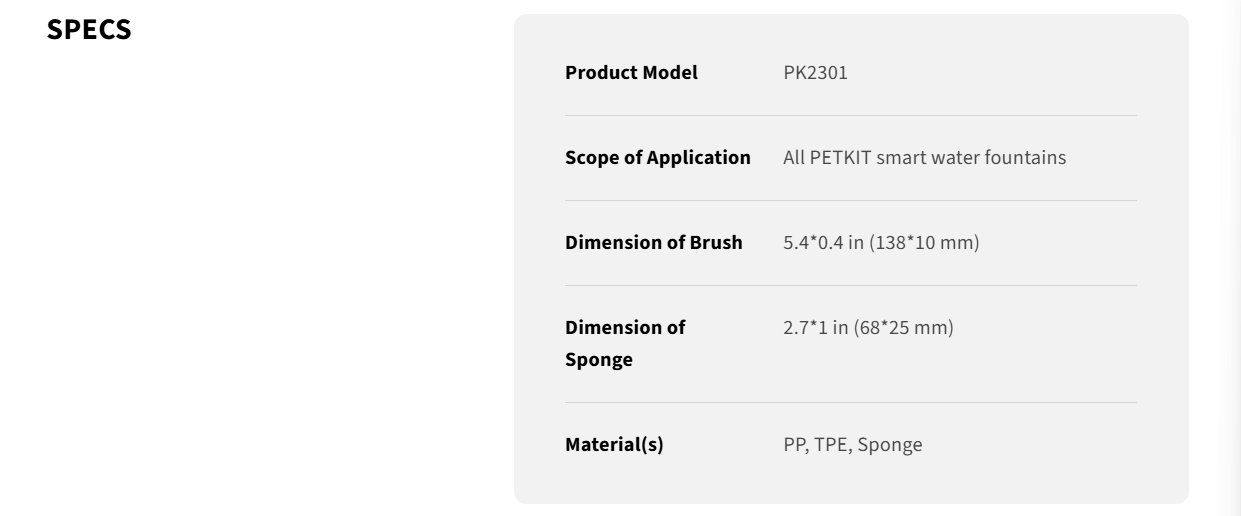Click the (68*25 mm) metric value
This screenshot has height=516, width=1241.
click(x=904, y=327)
